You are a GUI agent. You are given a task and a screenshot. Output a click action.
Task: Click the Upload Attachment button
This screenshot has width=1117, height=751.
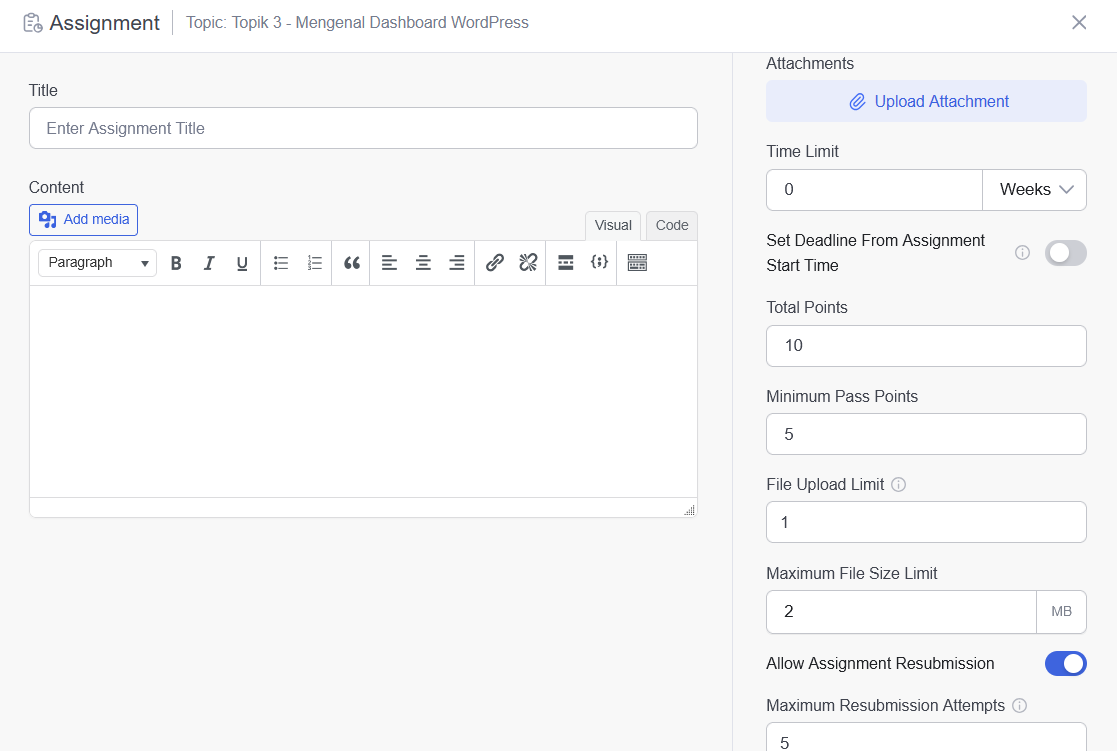(x=926, y=101)
